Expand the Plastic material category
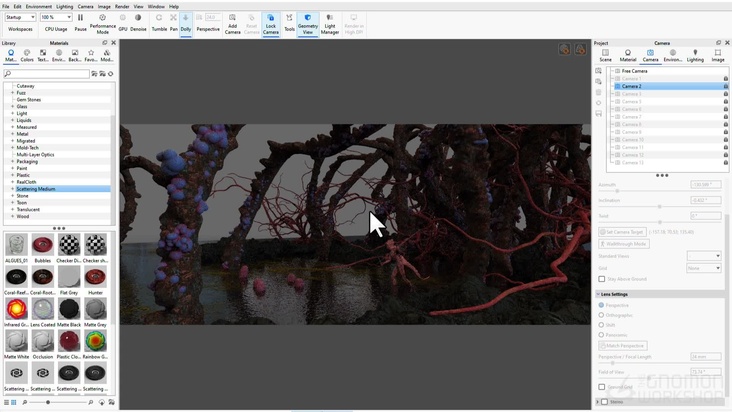732x412 pixels. tap(13, 175)
